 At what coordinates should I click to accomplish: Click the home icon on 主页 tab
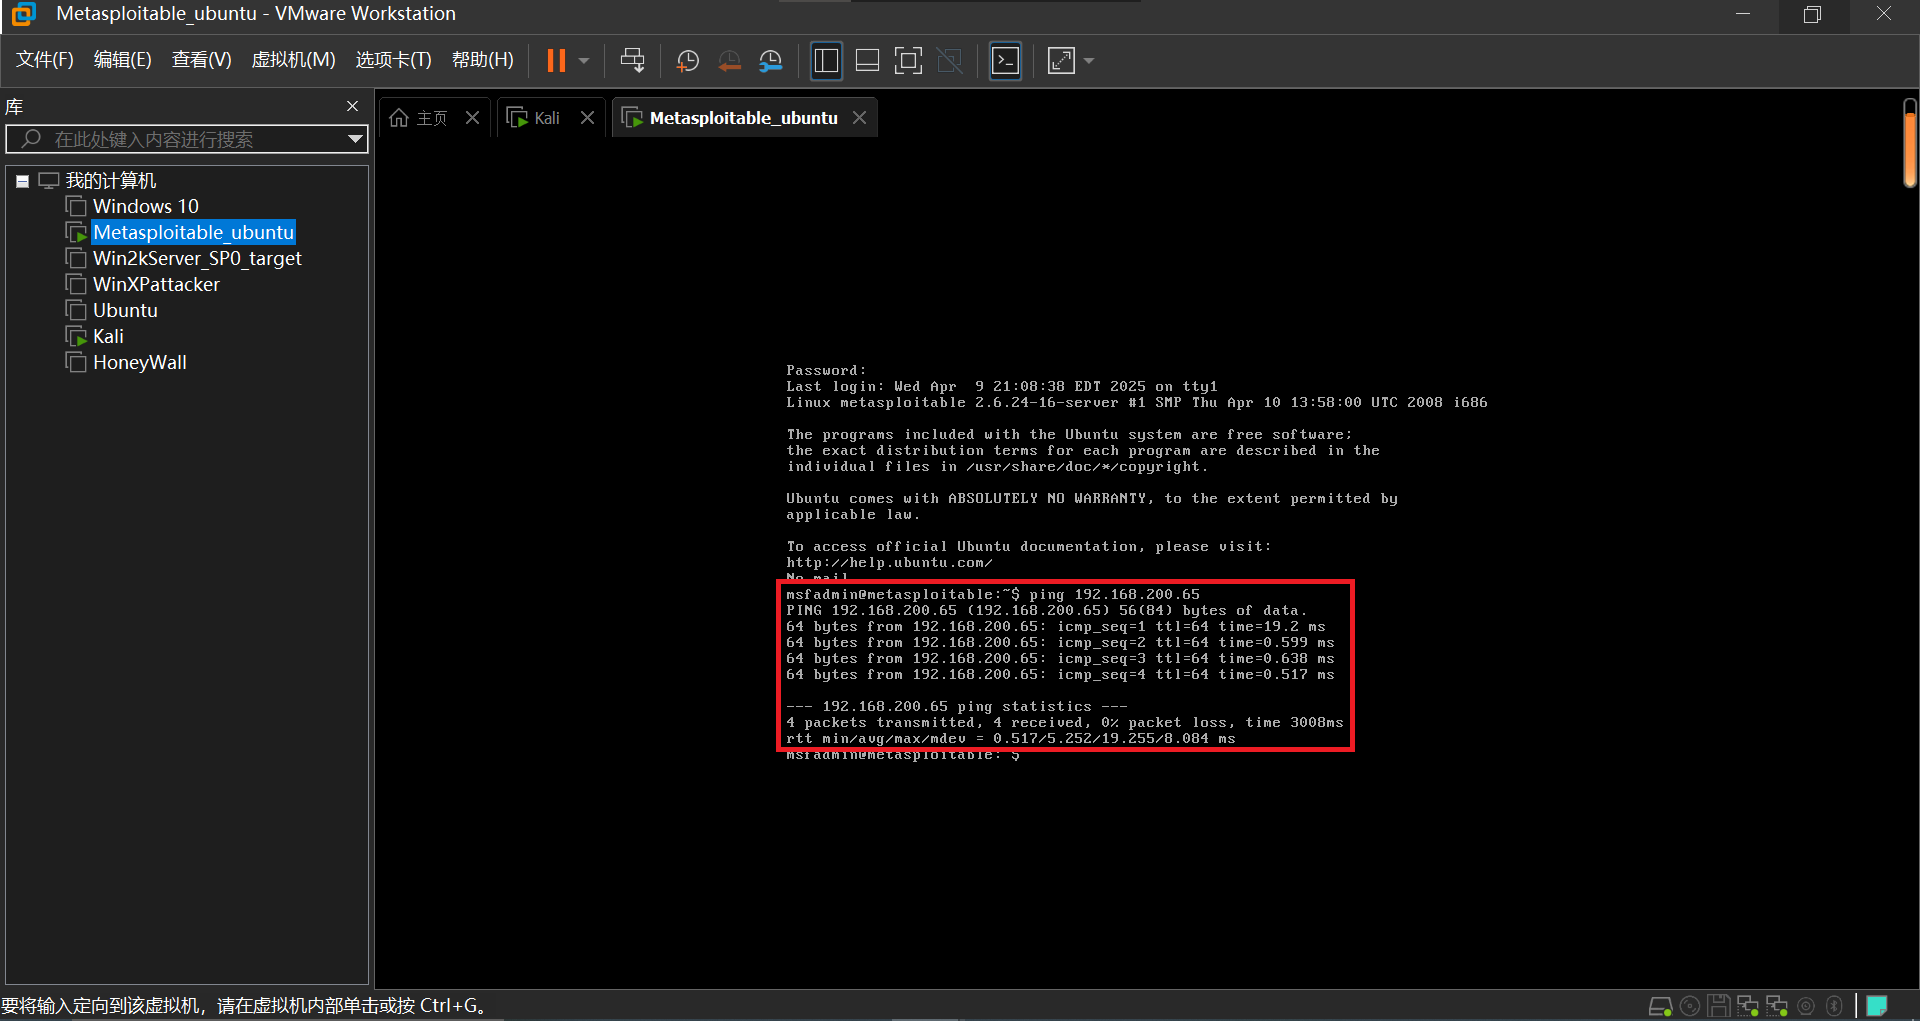coord(399,118)
